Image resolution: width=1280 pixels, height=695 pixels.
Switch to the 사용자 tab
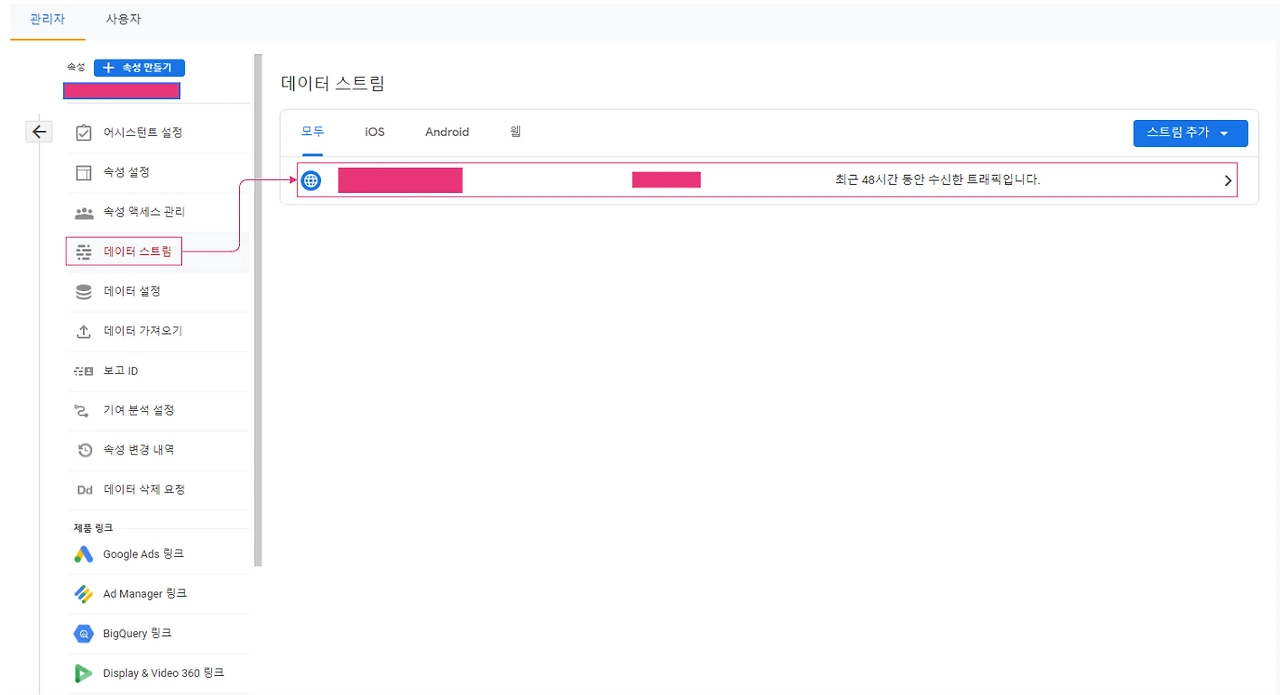[x=122, y=17]
